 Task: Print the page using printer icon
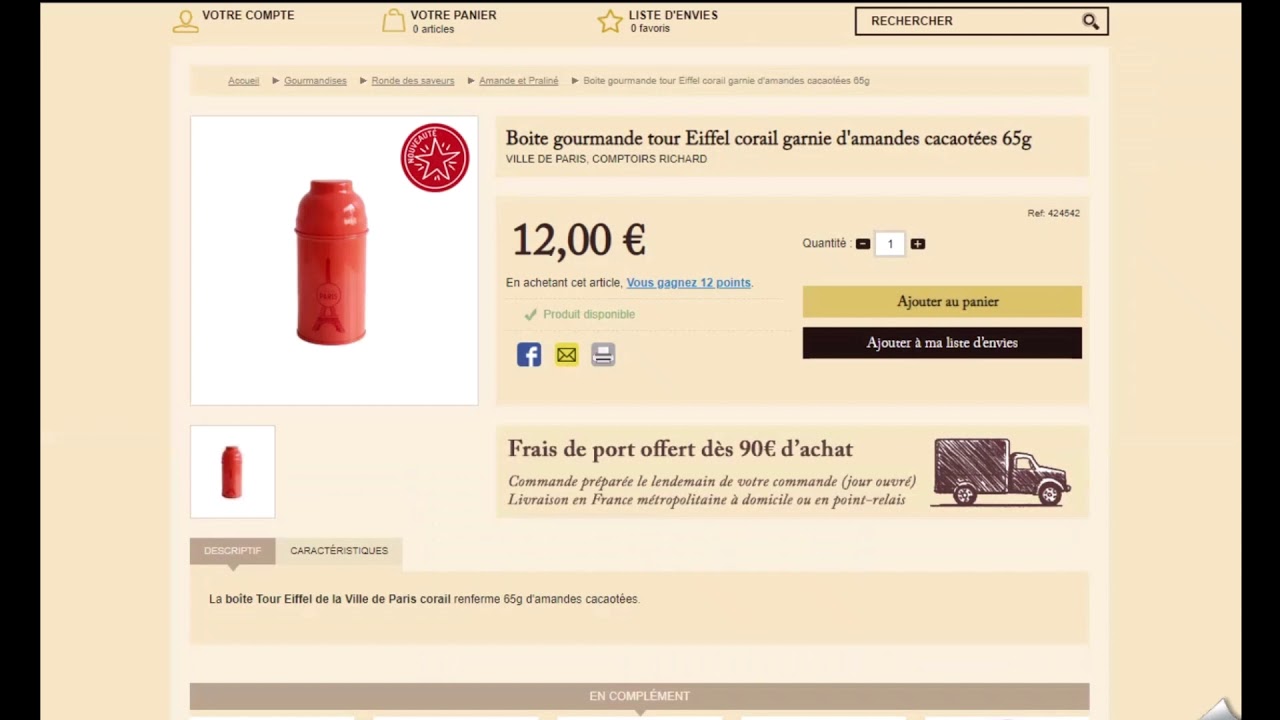click(603, 354)
